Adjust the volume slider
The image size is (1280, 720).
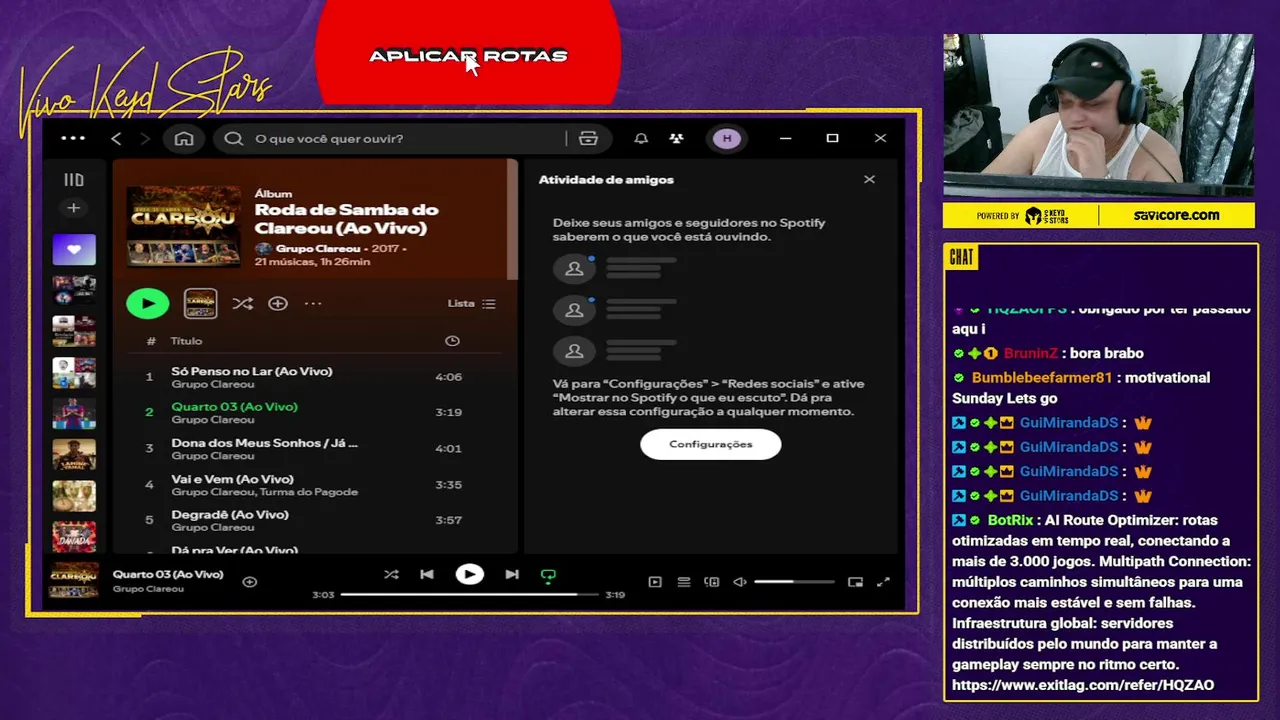[794, 581]
